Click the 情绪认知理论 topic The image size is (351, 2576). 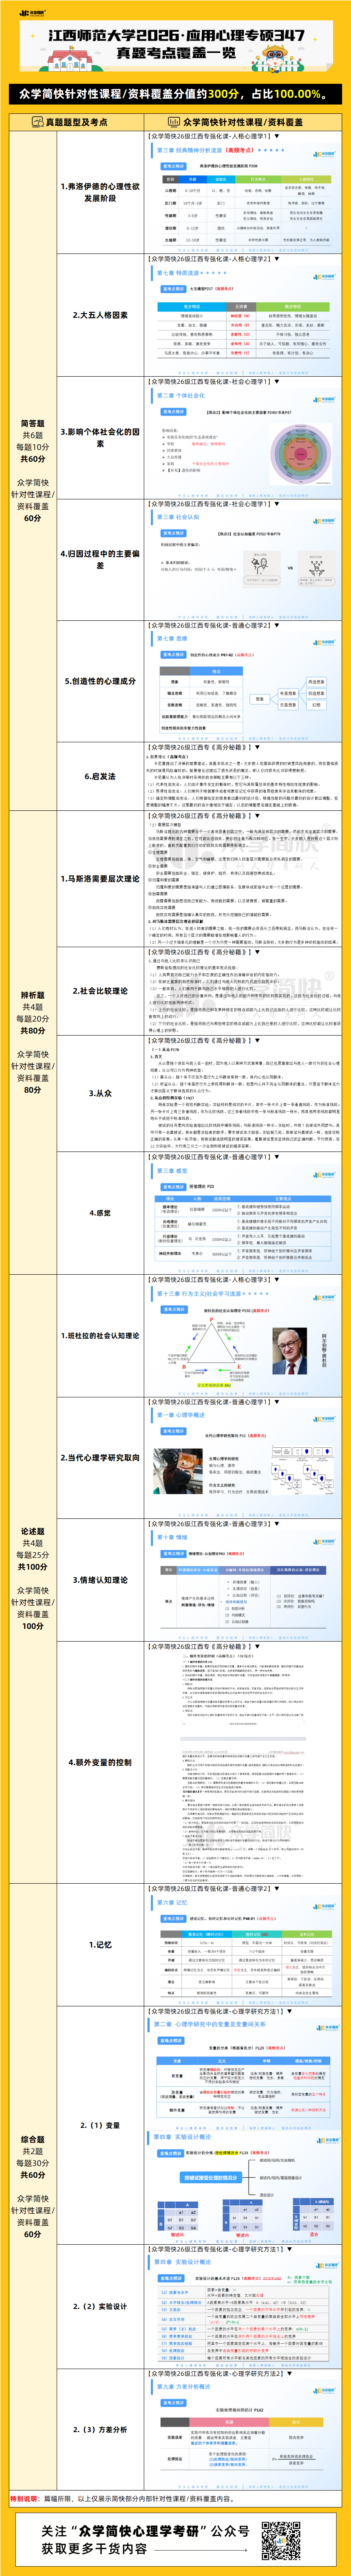click(100, 1580)
